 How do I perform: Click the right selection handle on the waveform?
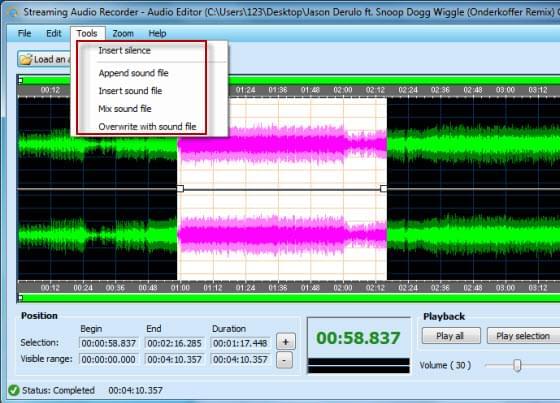pos(383,188)
